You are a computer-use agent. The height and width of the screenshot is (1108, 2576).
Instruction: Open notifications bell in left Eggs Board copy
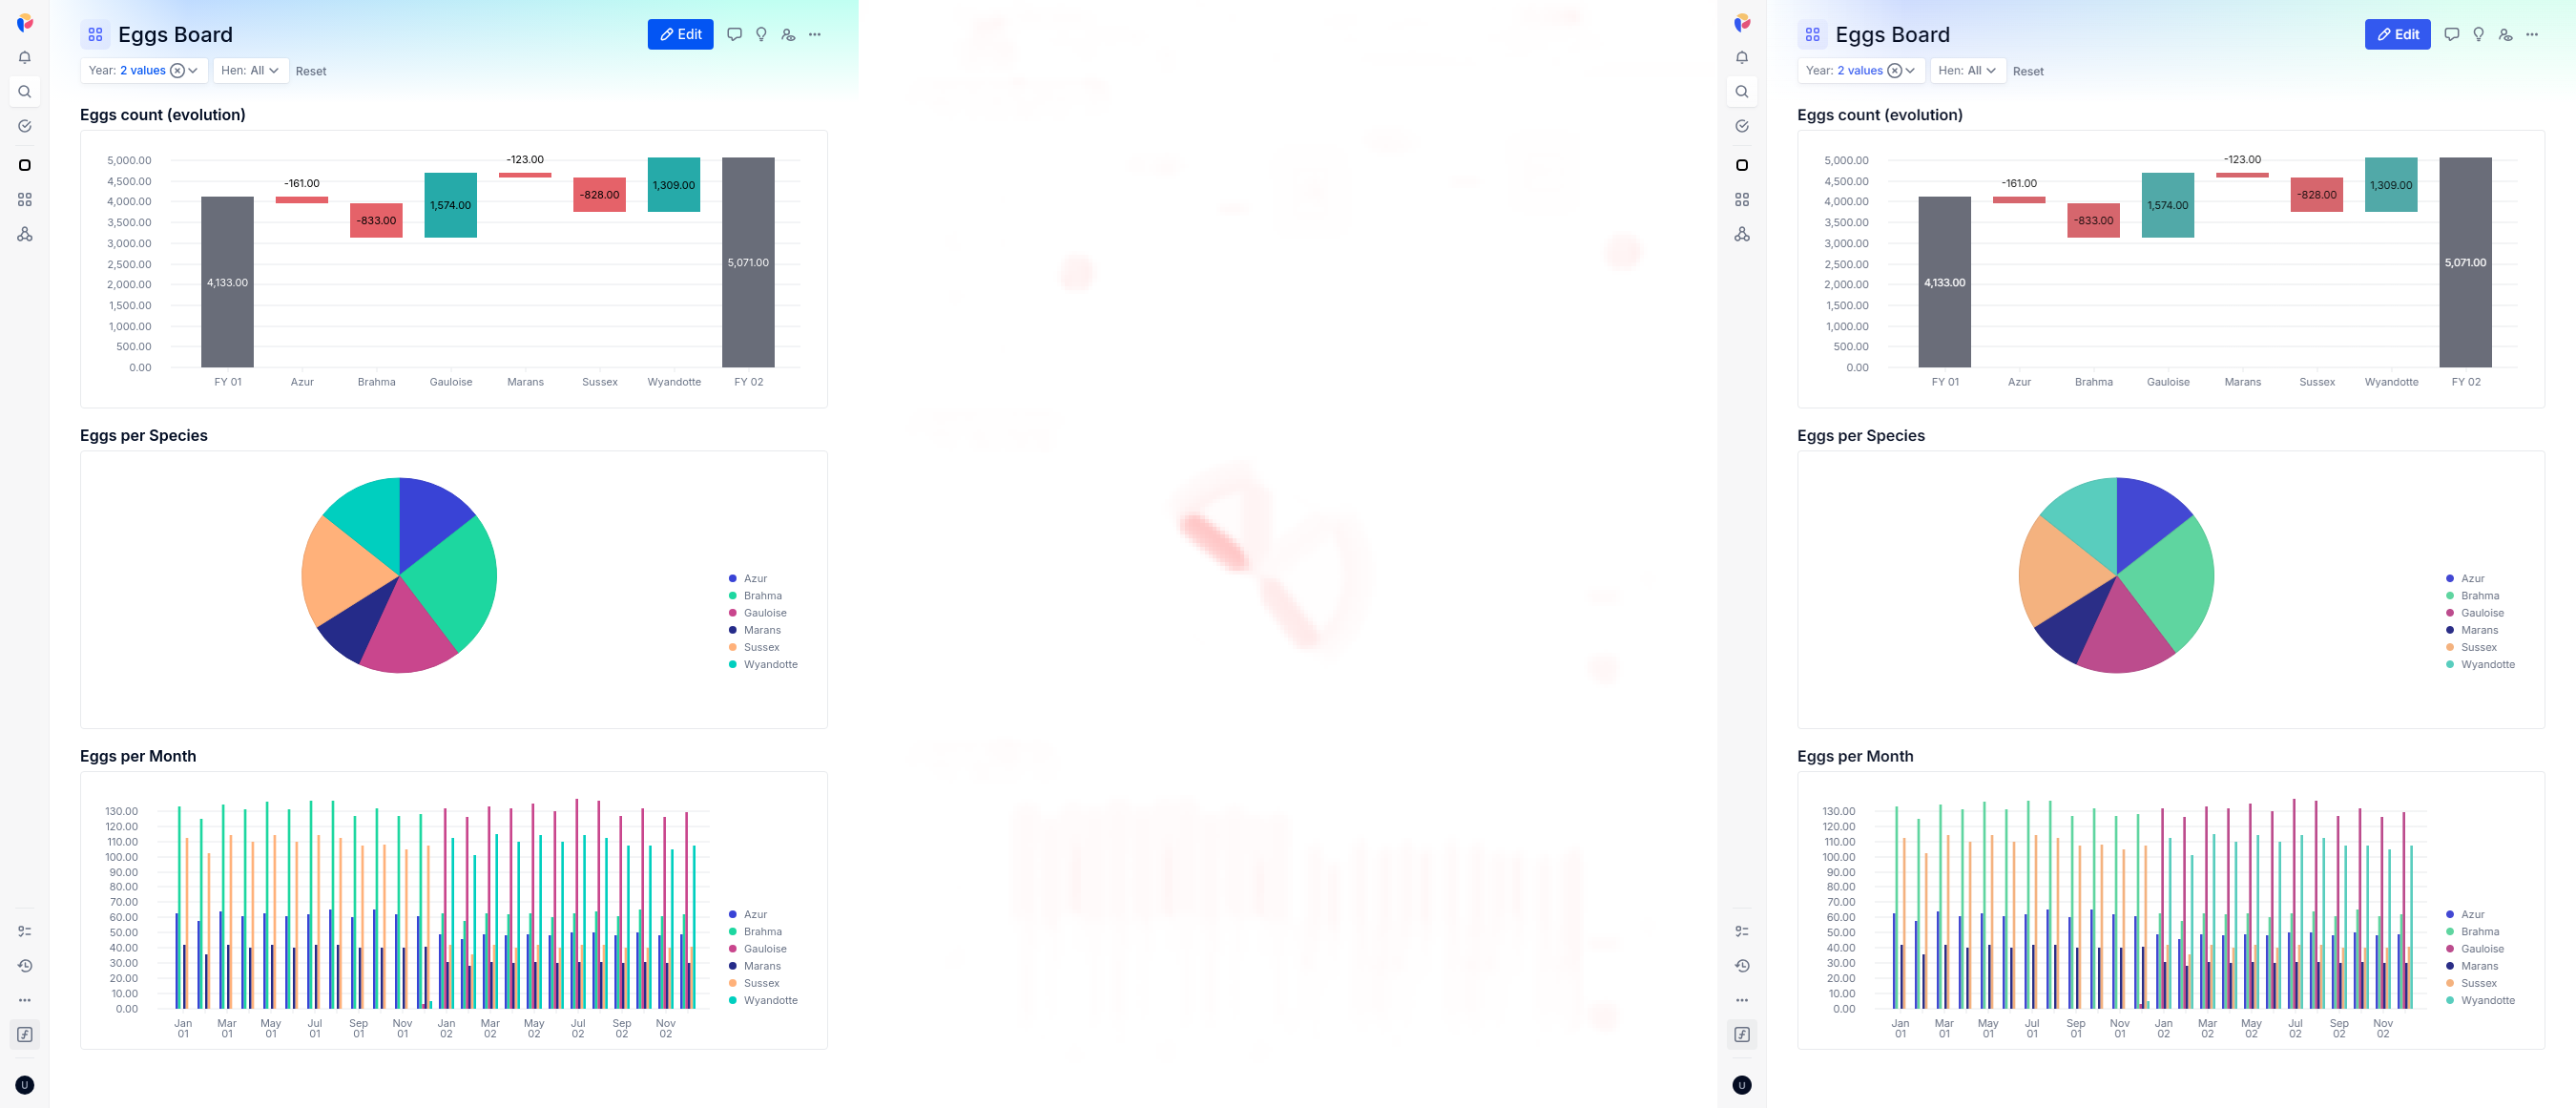(25, 57)
